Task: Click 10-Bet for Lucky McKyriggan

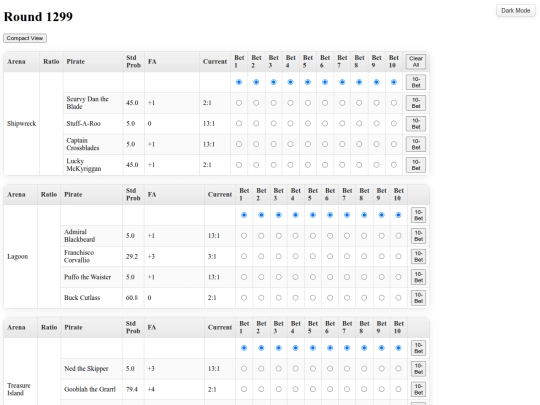Action: pos(416,165)
